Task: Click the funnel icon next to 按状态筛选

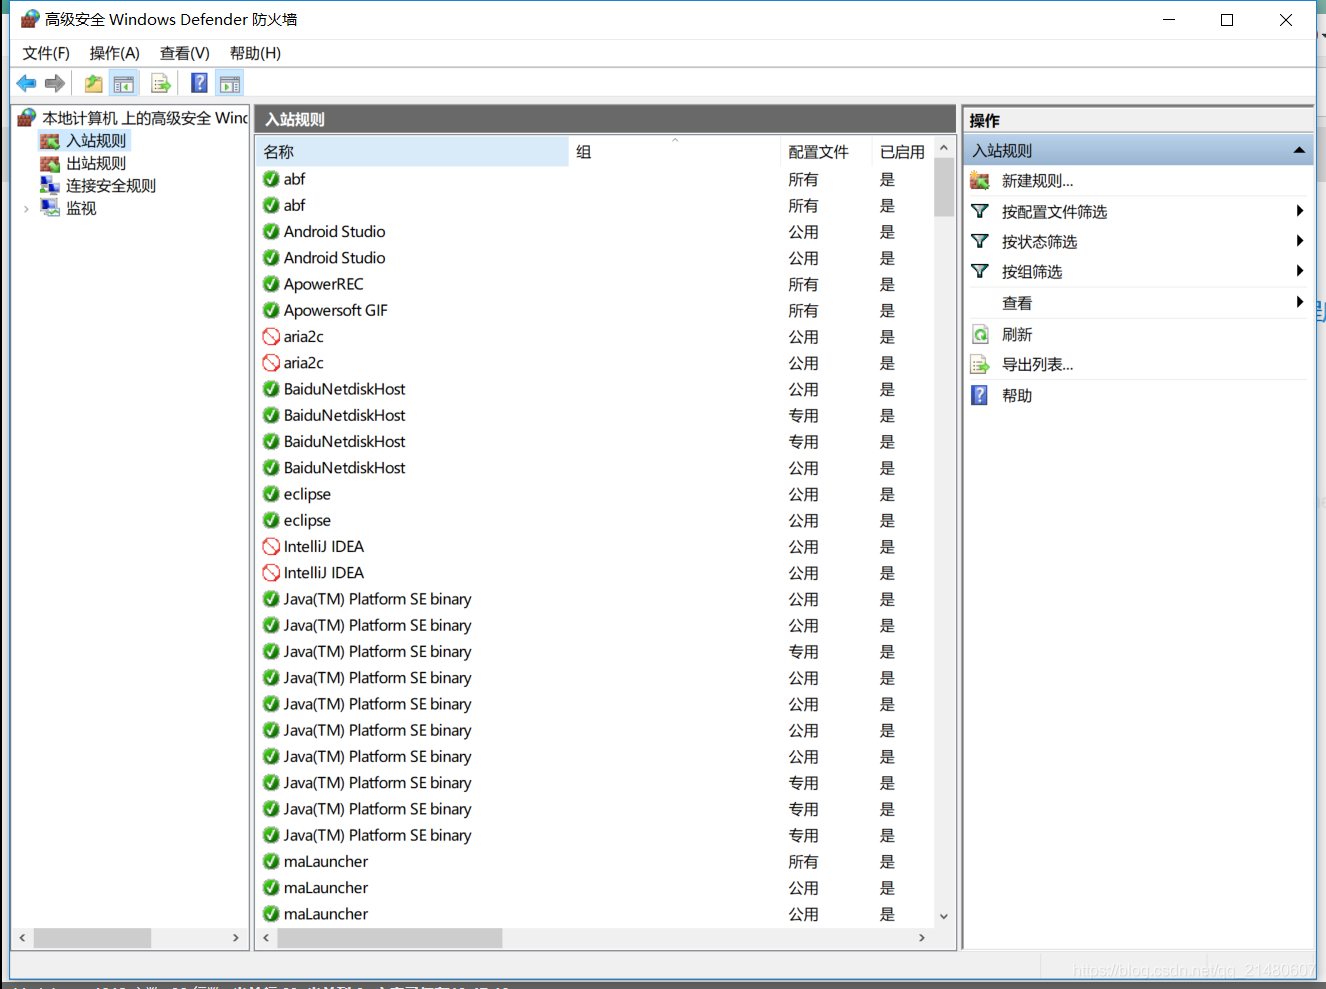Action: (980, 241)
